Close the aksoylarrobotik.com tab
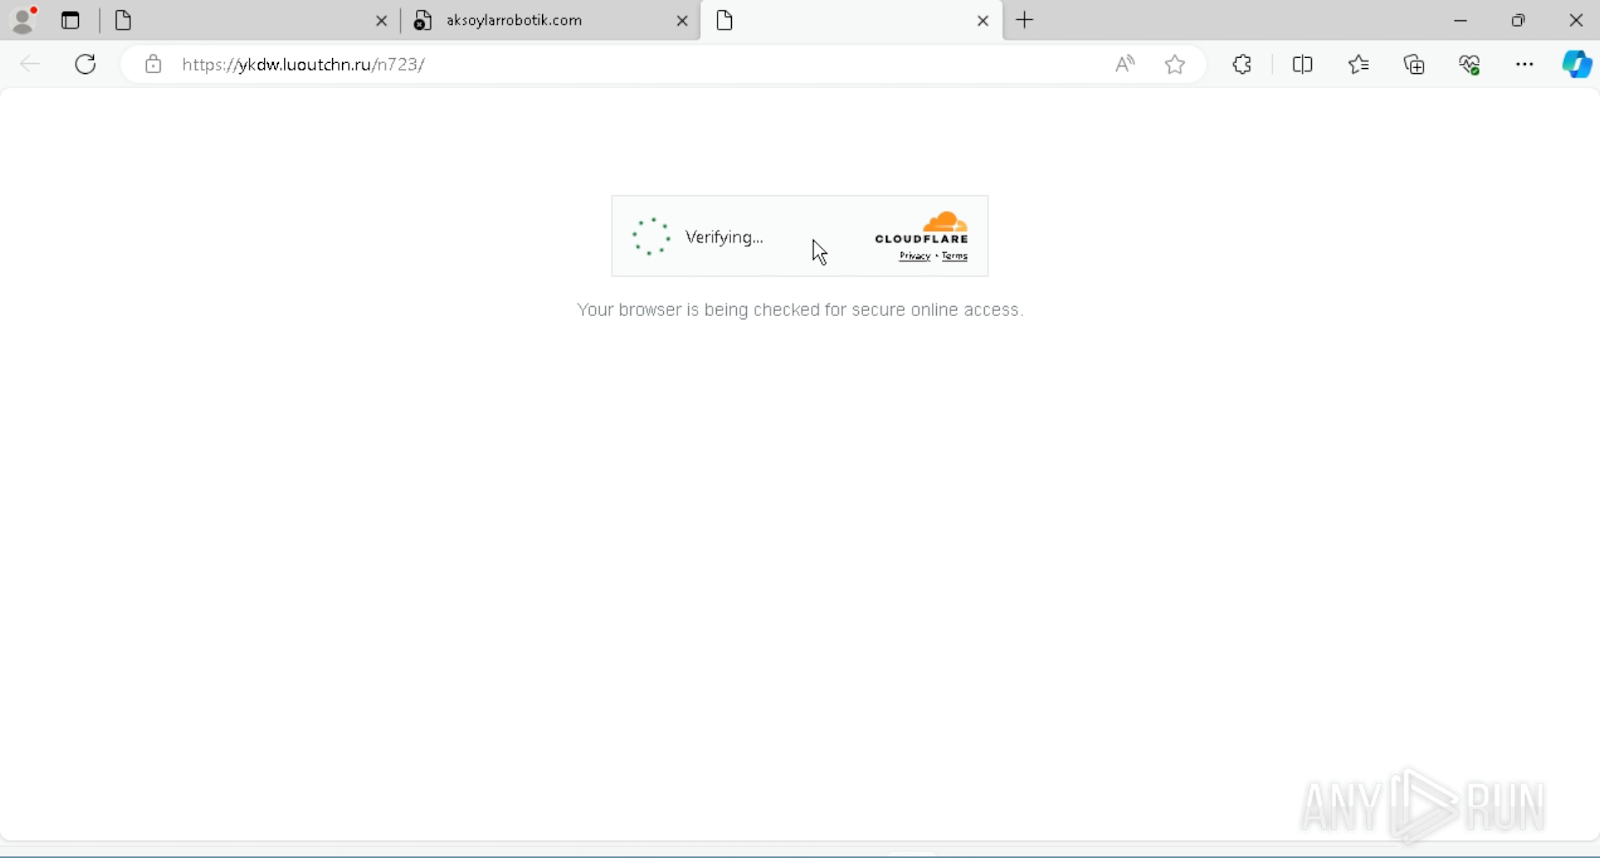This screenshot has height=858, width=1600. (x=682, y=21)
